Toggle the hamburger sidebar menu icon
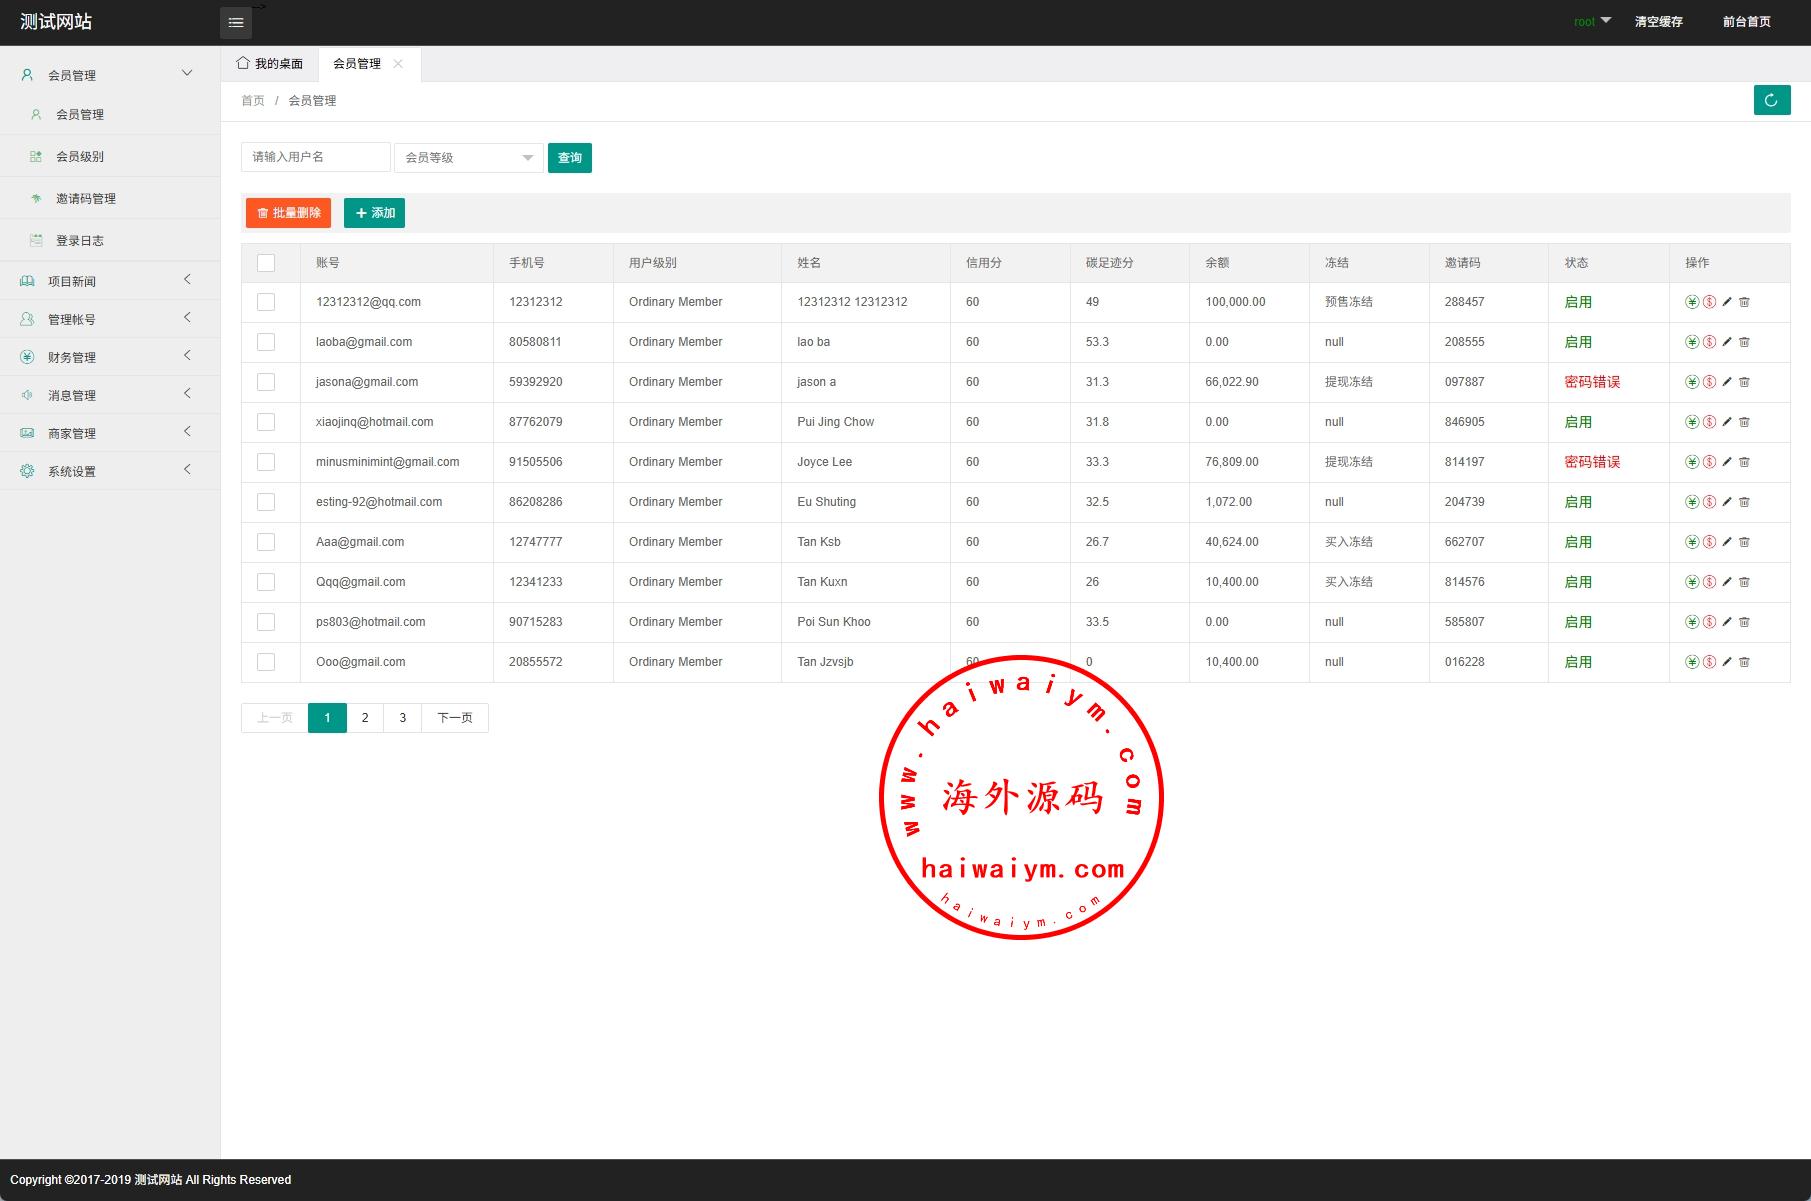 pos(236,23)
